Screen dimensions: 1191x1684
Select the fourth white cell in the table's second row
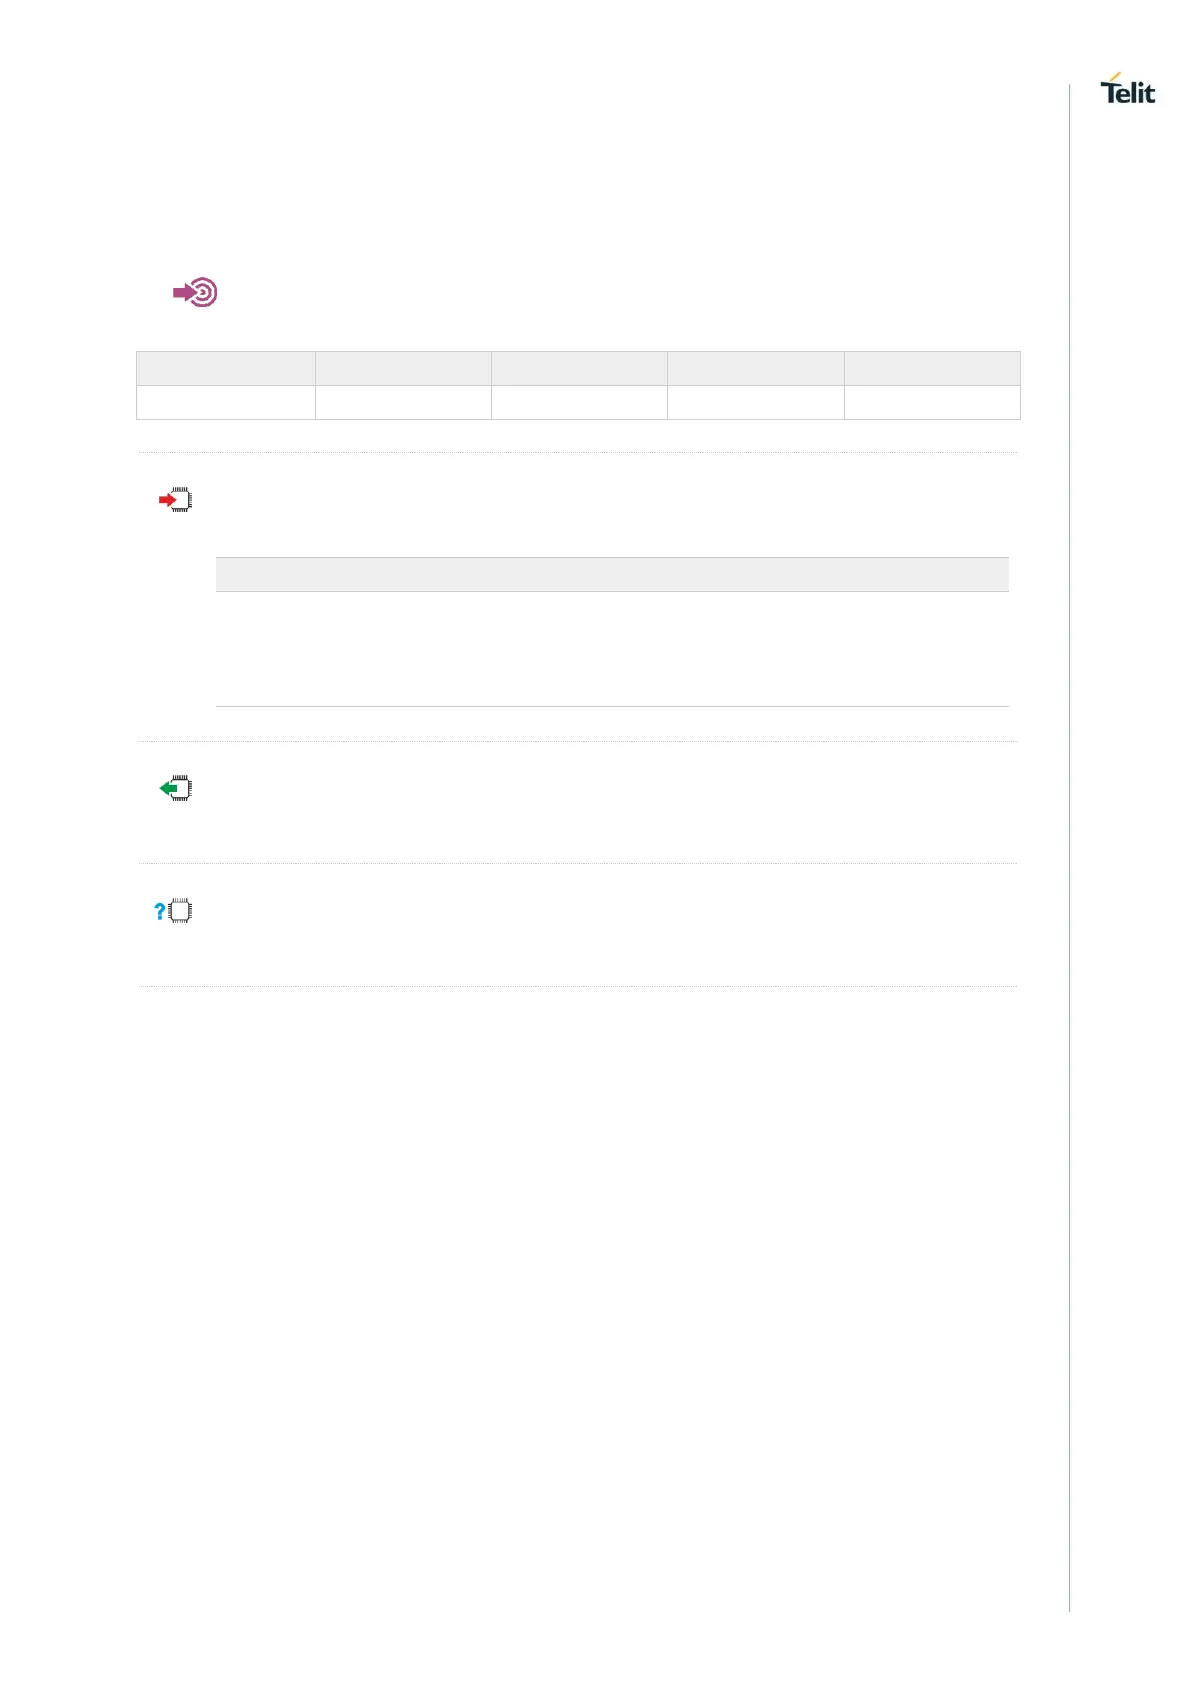[x=755, y=402]
